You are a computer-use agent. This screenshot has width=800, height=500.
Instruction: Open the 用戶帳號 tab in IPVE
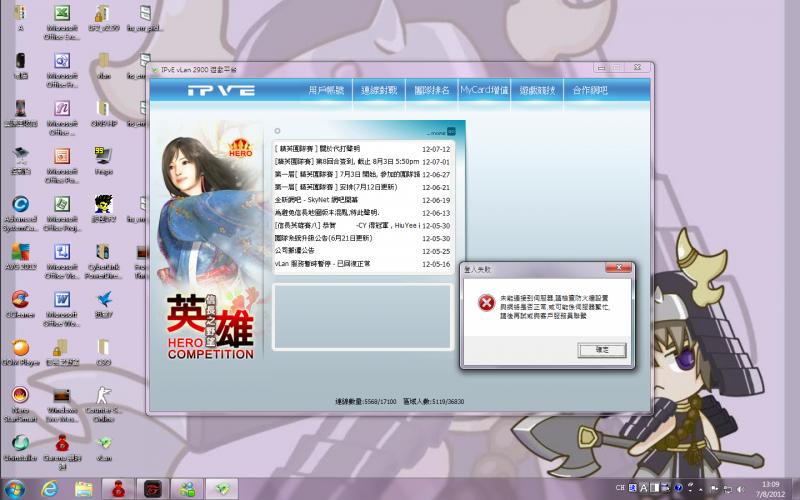click(327, 90)
